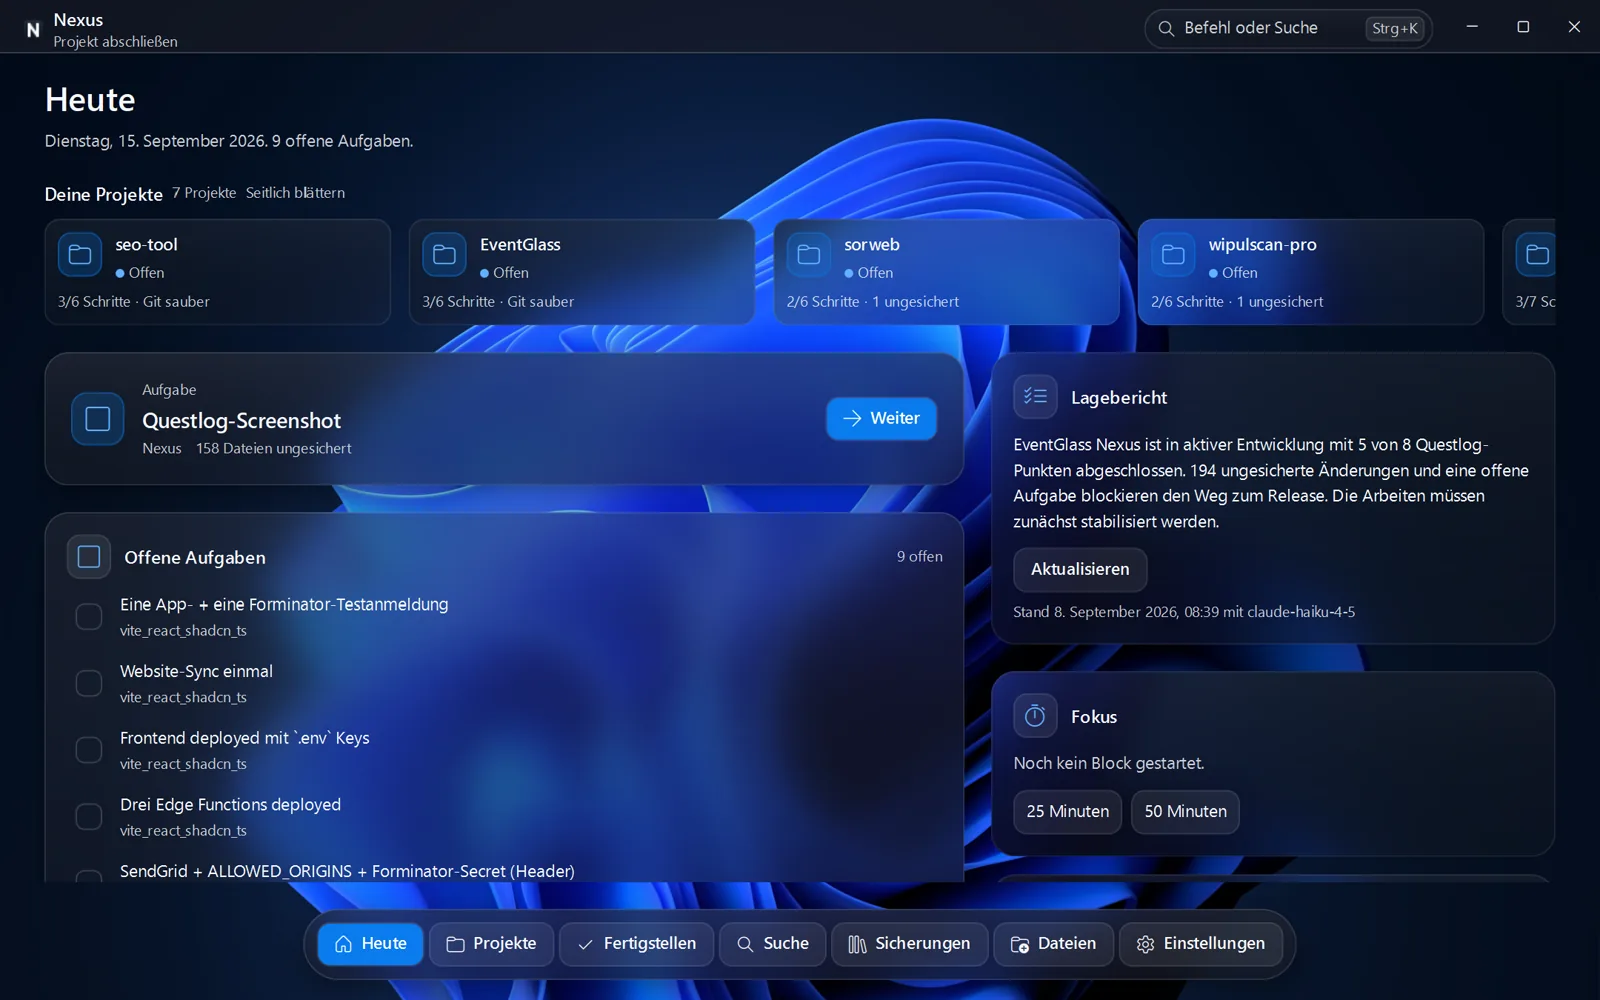1600x1000 pixels.
Task: Tick the 'Website-Sync einmal' task checkbox
Action: coord(89,683)
